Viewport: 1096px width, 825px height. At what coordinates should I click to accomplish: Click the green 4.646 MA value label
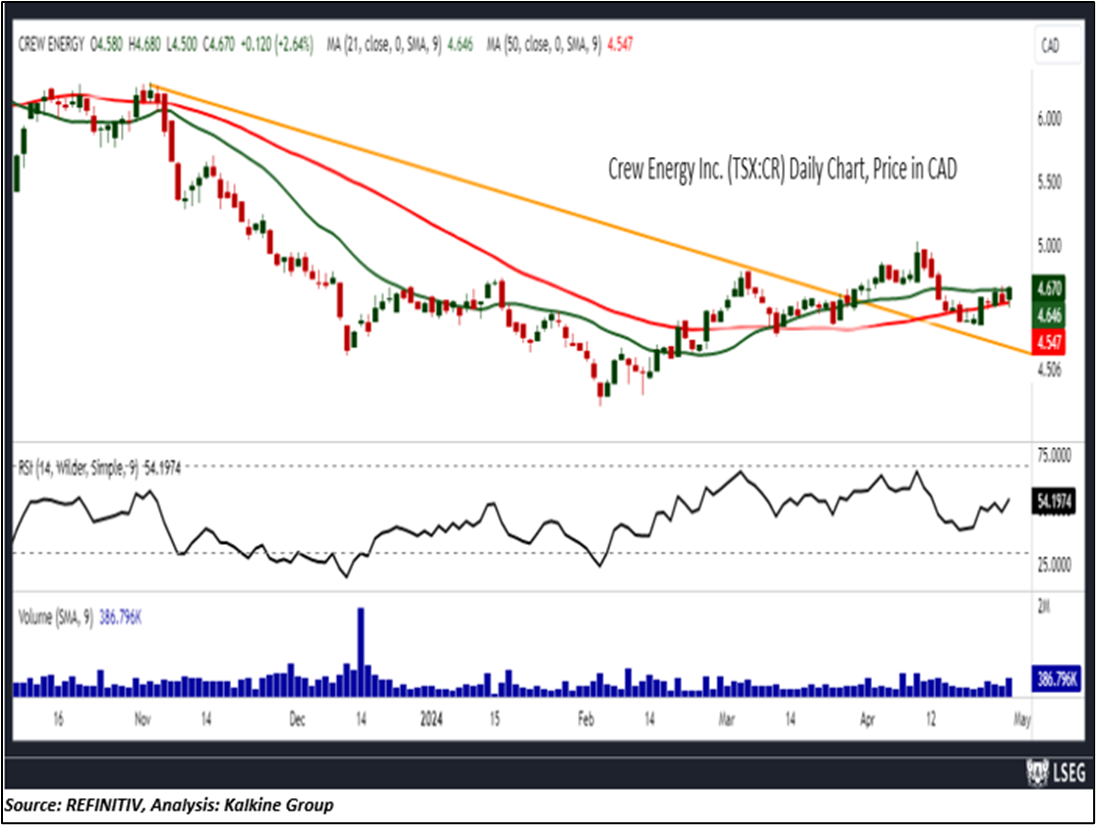pos(1048,315)
